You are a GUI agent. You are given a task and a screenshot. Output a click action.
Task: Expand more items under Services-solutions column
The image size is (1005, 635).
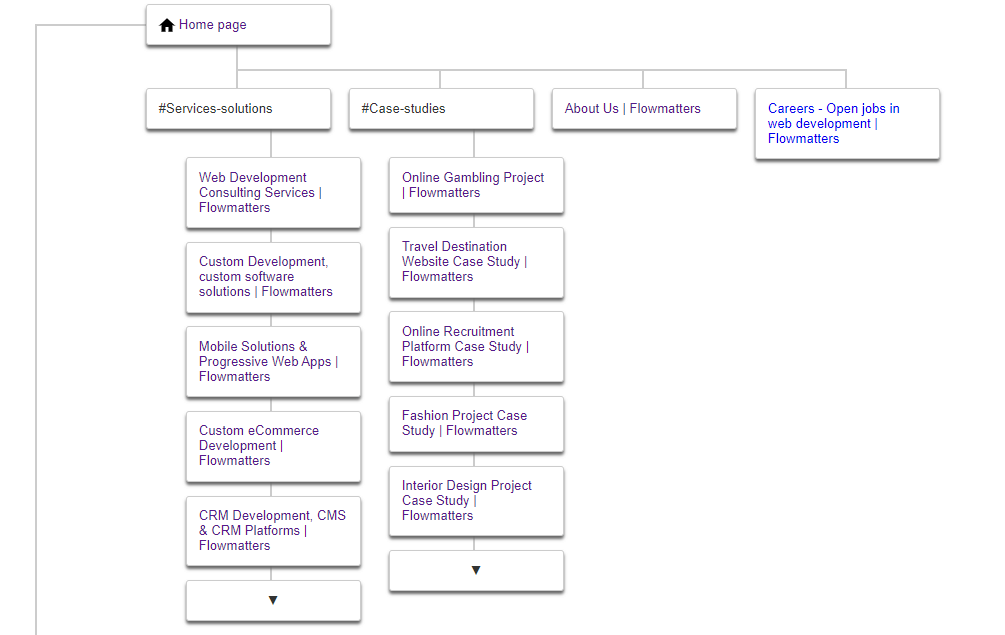[x=273, y=600]
